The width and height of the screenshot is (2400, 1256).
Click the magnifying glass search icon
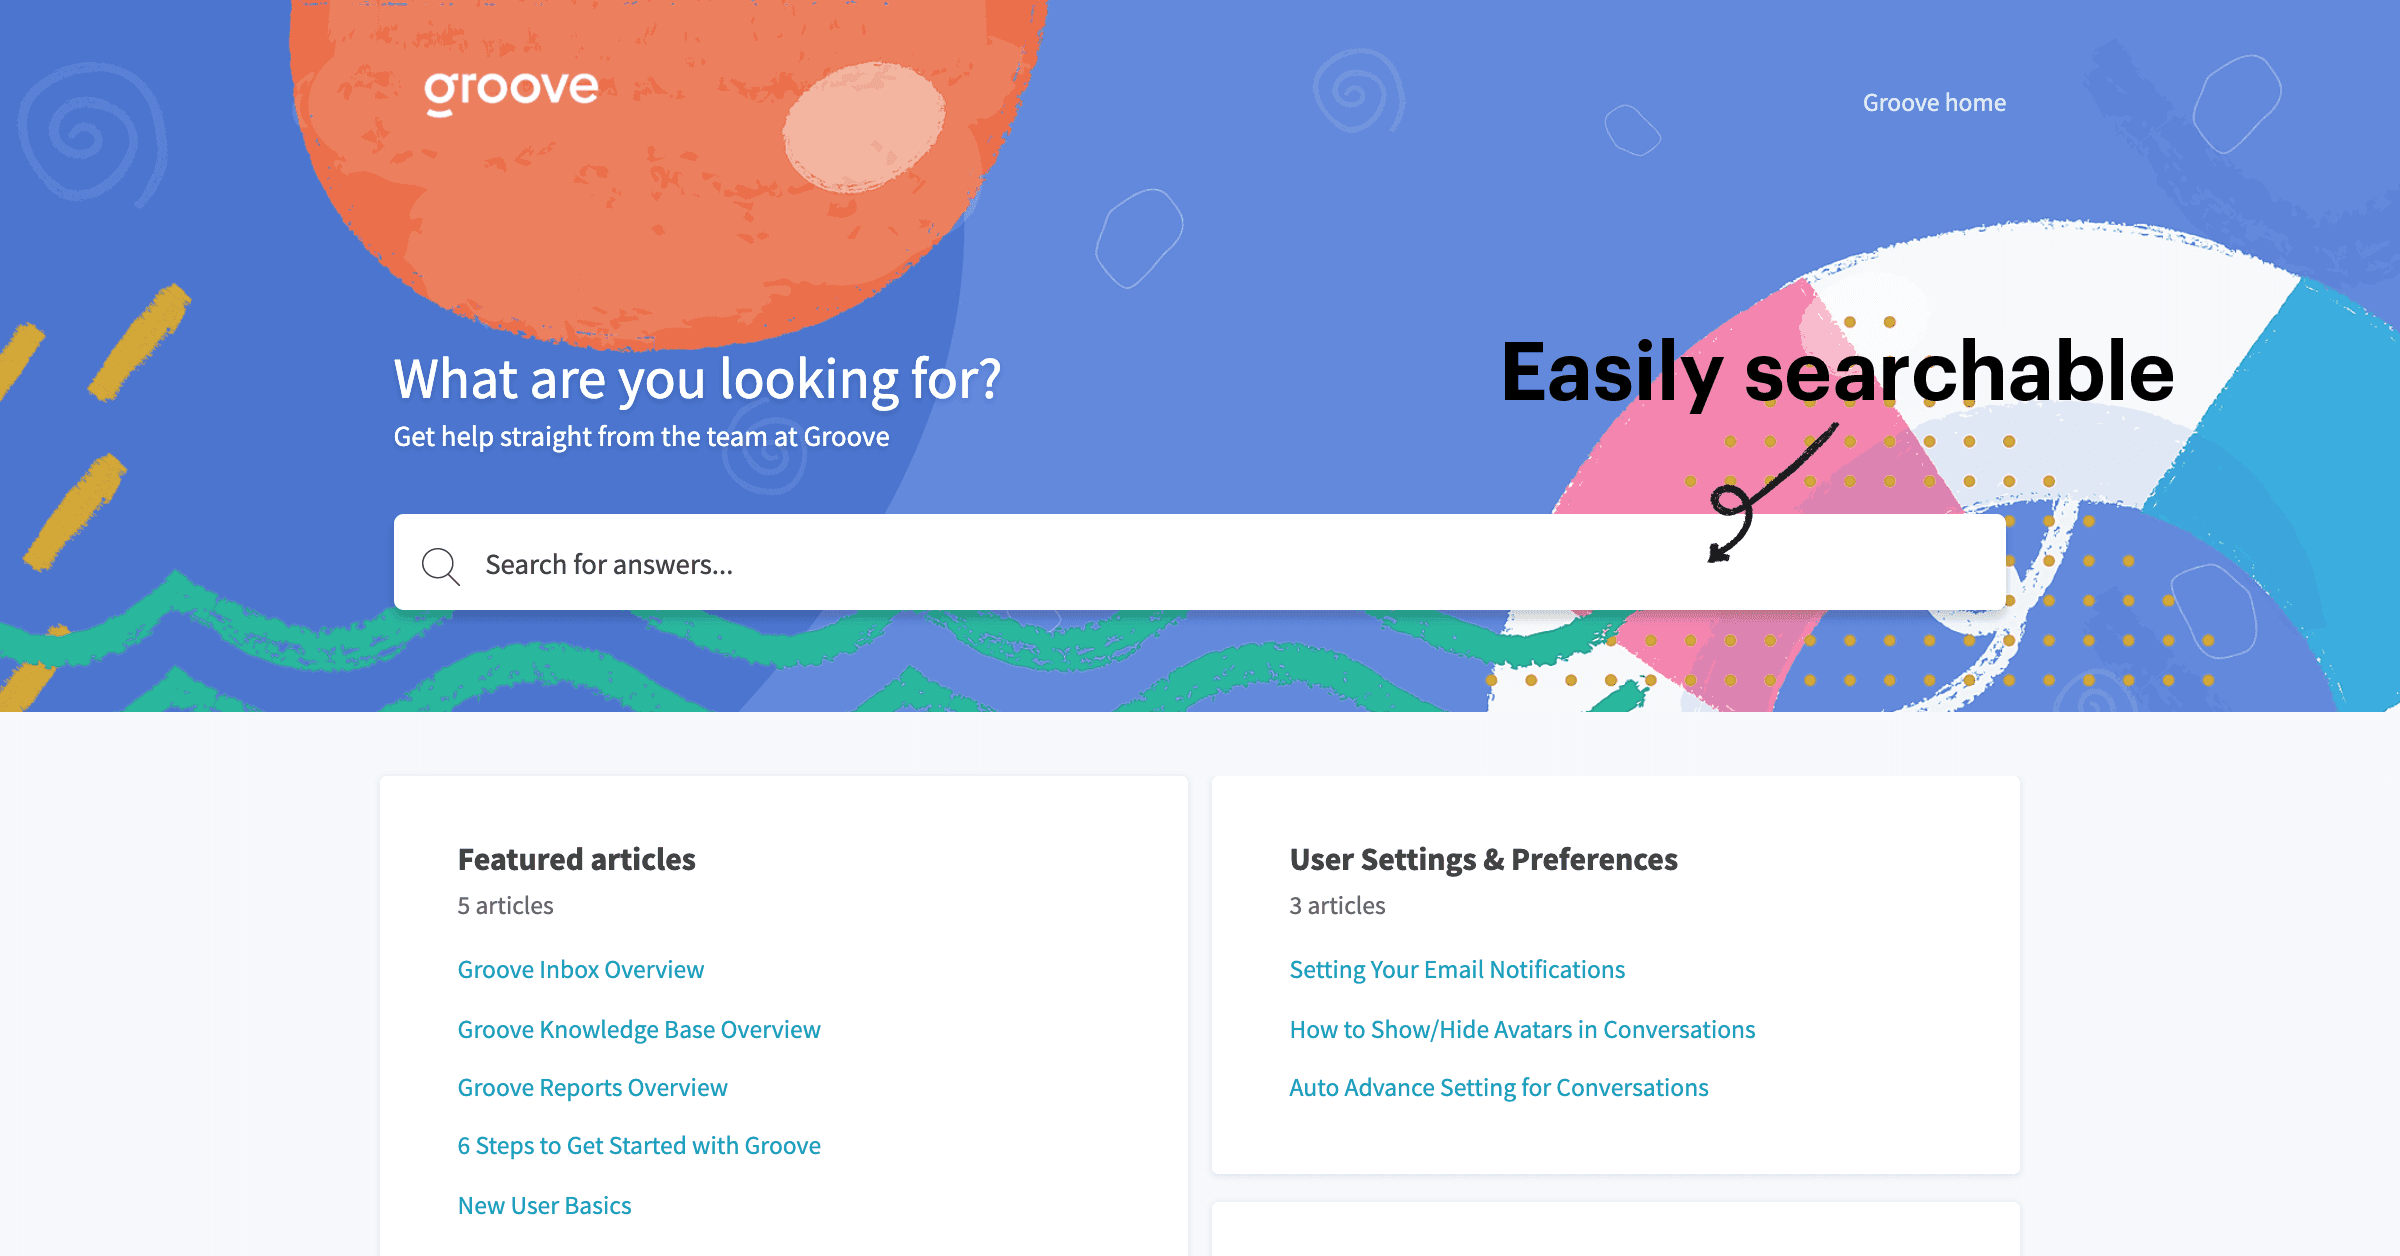pos(440,565)
